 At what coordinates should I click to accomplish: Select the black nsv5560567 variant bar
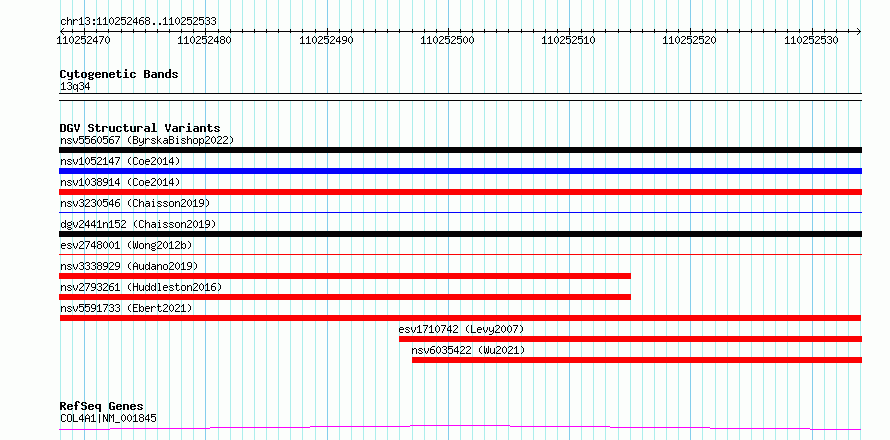tap(460, 150)
